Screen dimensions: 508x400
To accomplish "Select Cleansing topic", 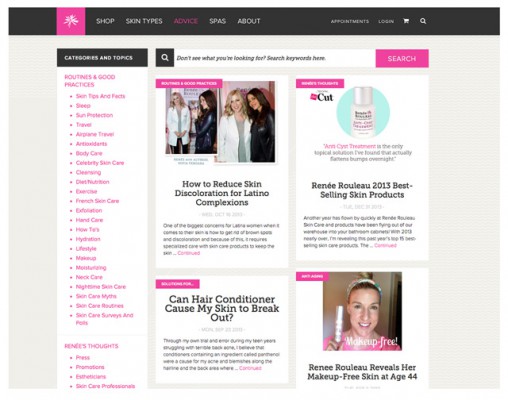I will [x=88, y=172].
